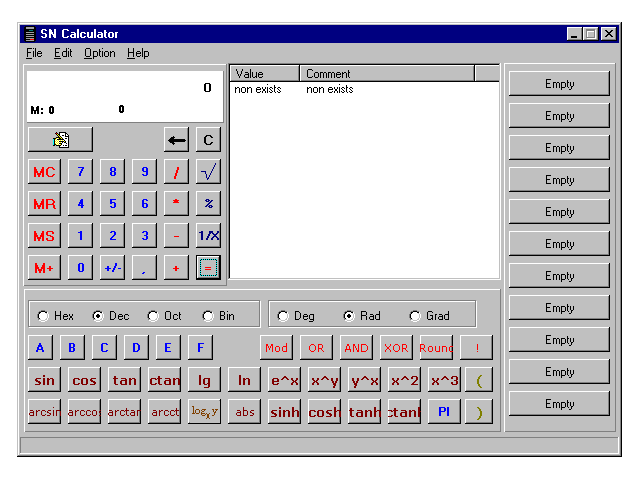Click the Value column header
640x480 pixels.
[x=264, y=74]
